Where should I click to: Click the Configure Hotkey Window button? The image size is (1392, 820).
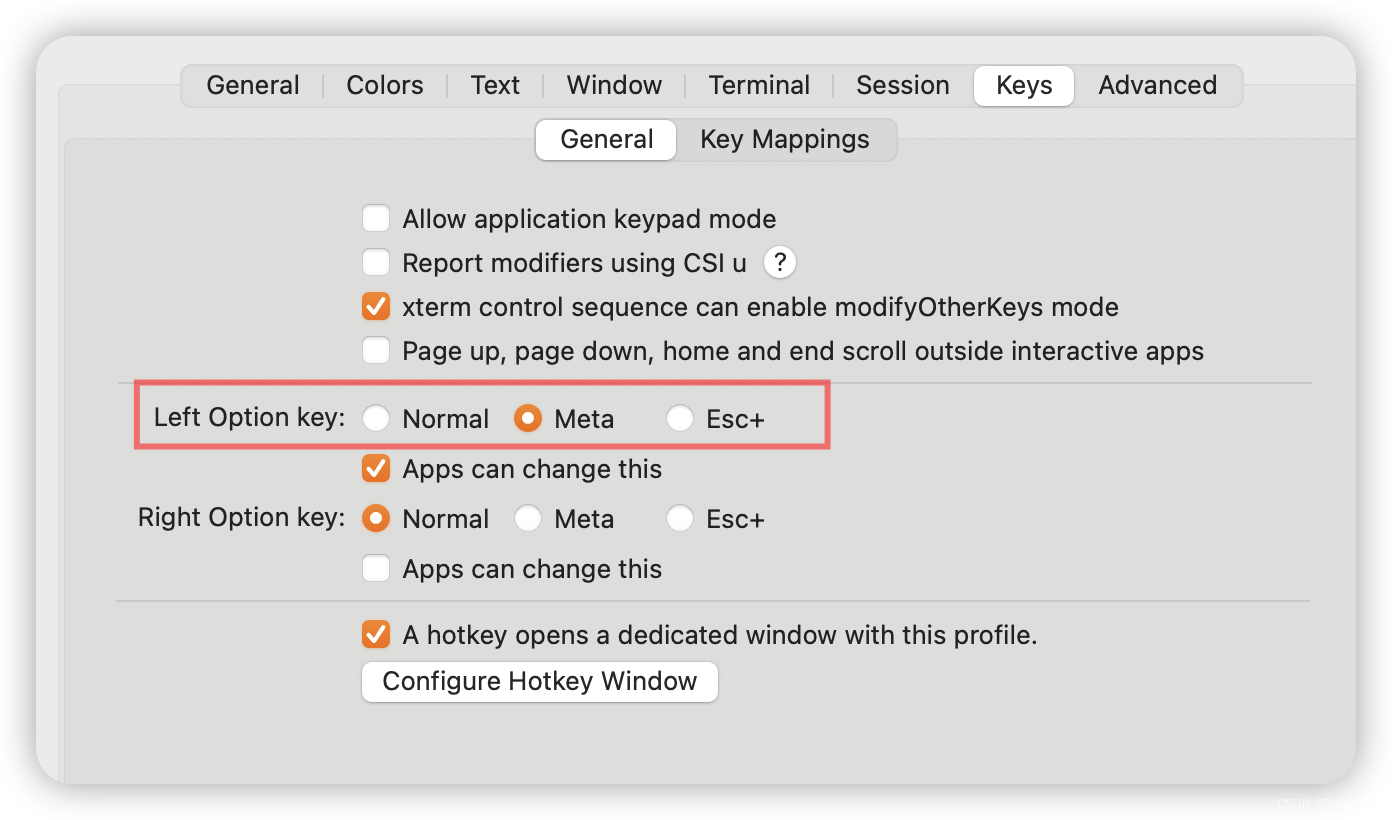click(x=539, y=681)
